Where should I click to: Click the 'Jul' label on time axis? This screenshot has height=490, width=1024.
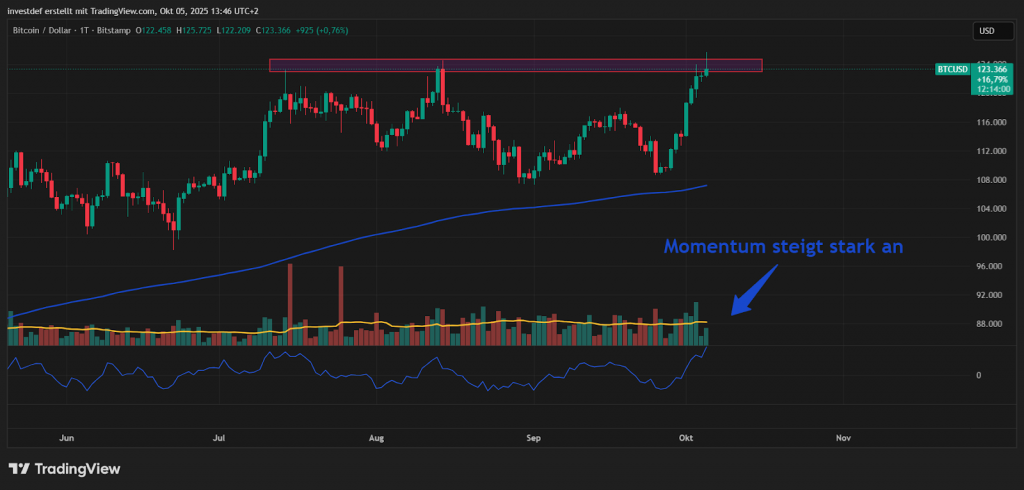coord(219,437)
